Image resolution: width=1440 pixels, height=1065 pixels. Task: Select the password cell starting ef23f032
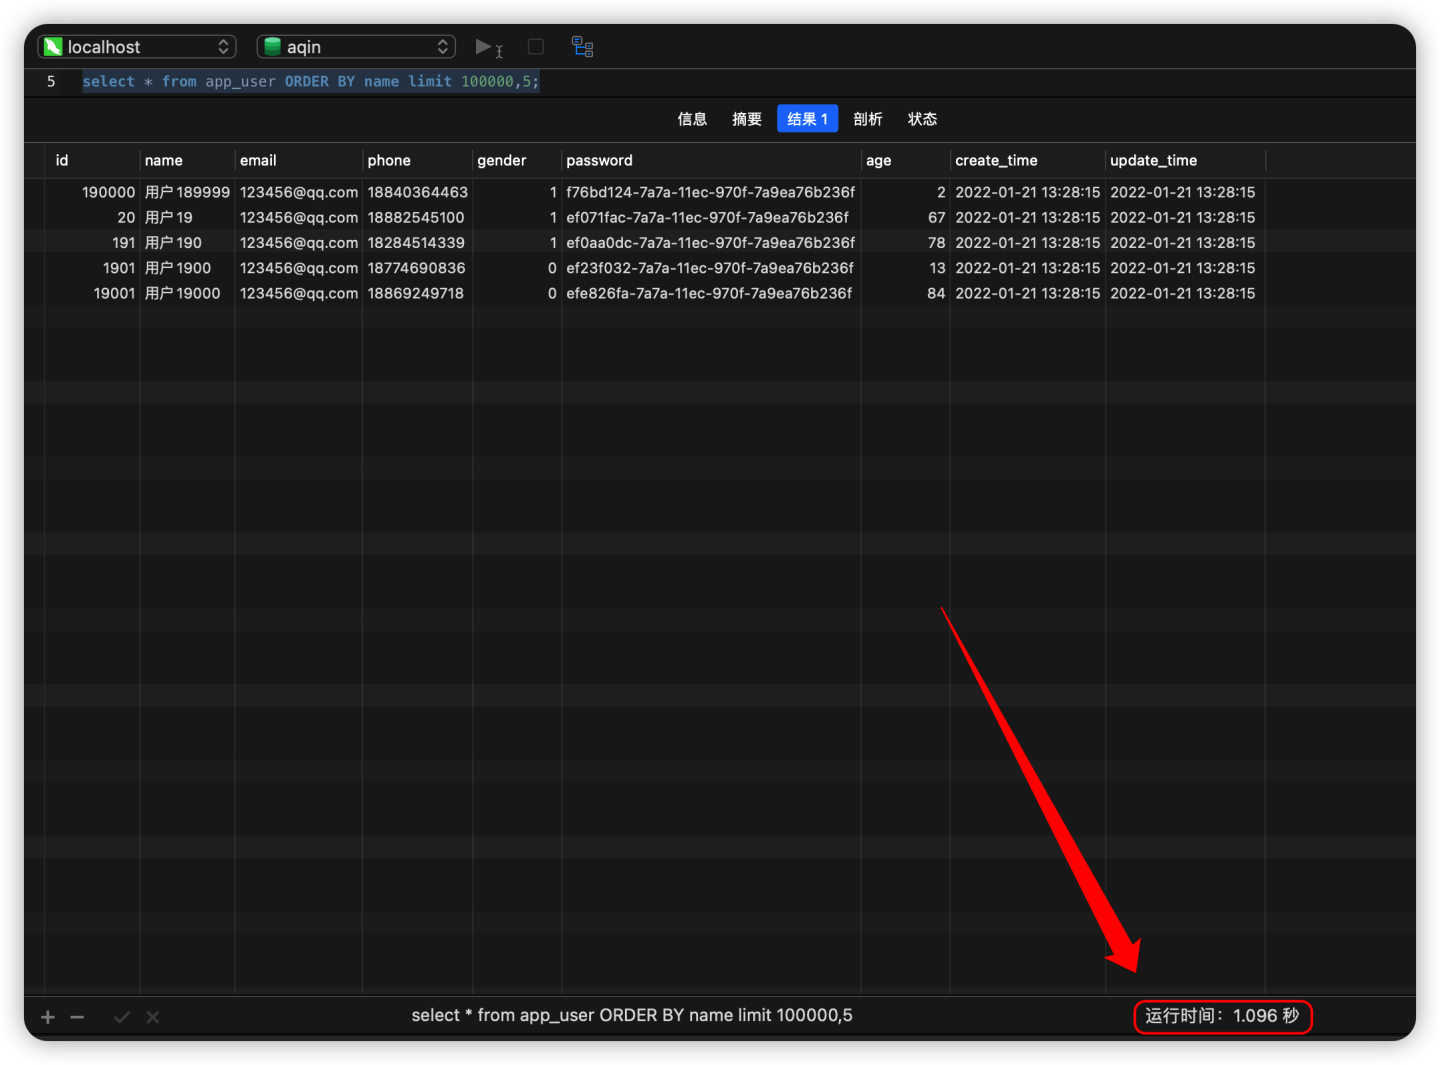[x=710, y=268]
